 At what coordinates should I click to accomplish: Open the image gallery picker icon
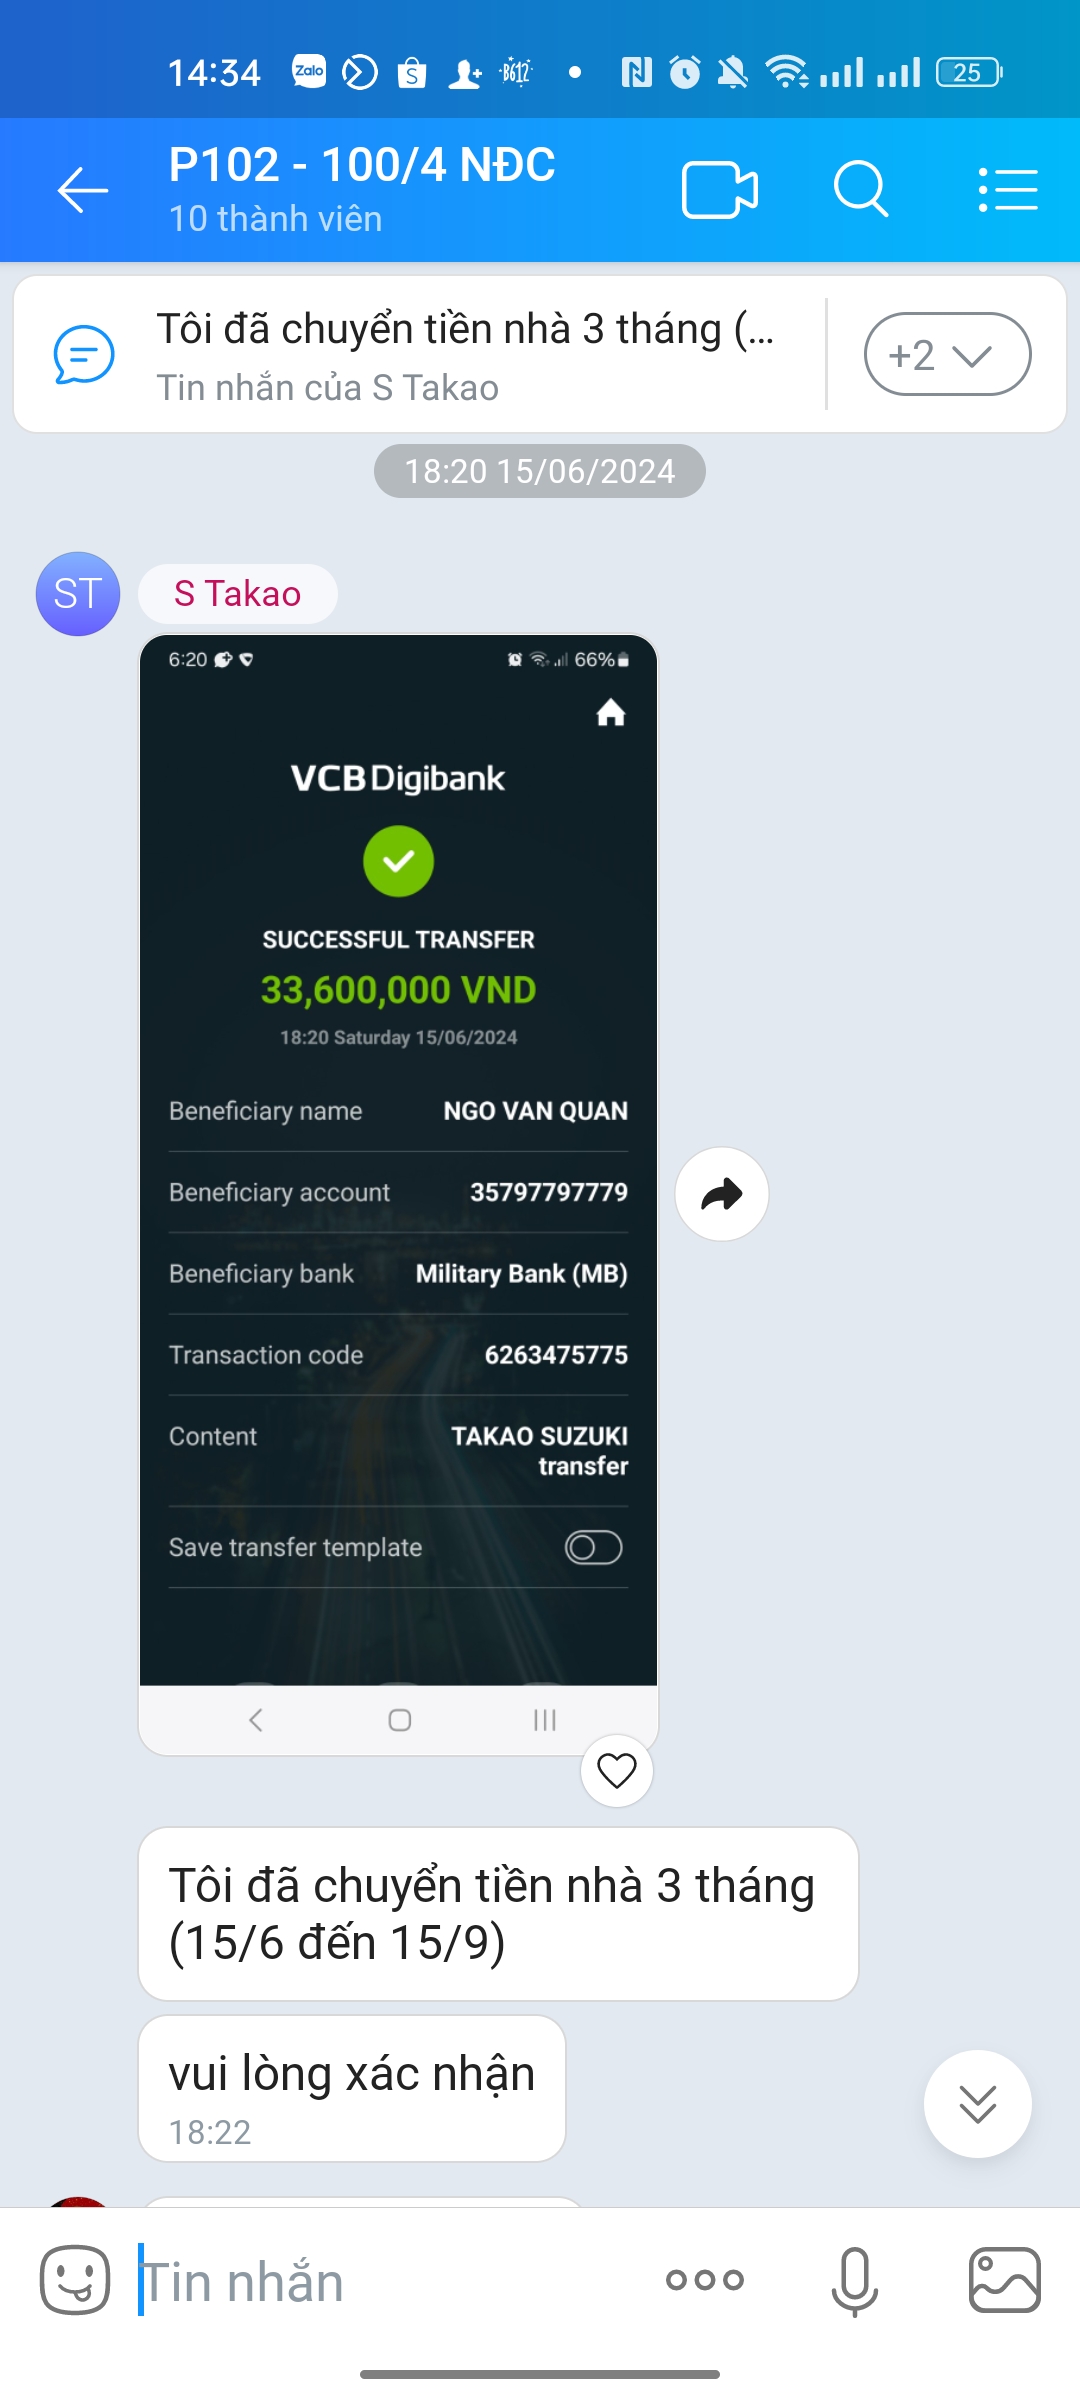1005,2280
